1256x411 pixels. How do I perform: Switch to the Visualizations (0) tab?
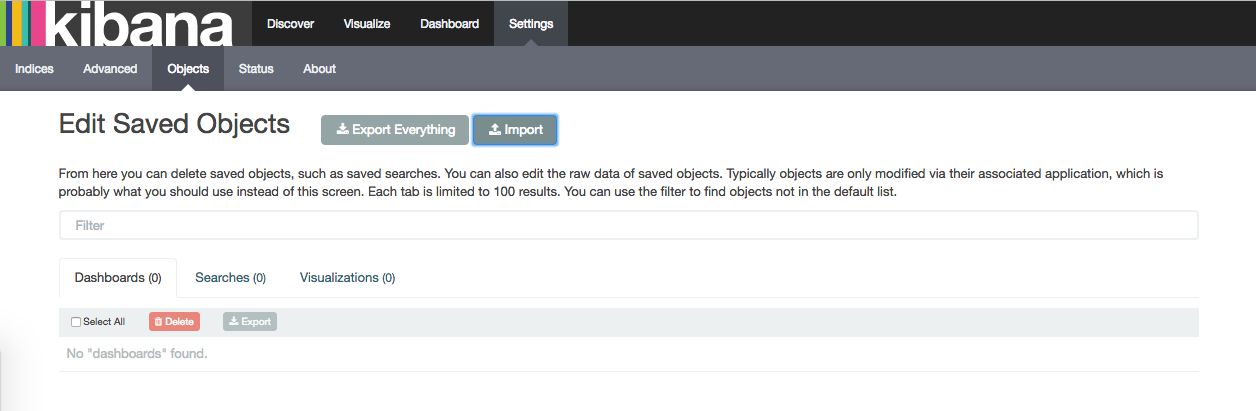[347, 278]
